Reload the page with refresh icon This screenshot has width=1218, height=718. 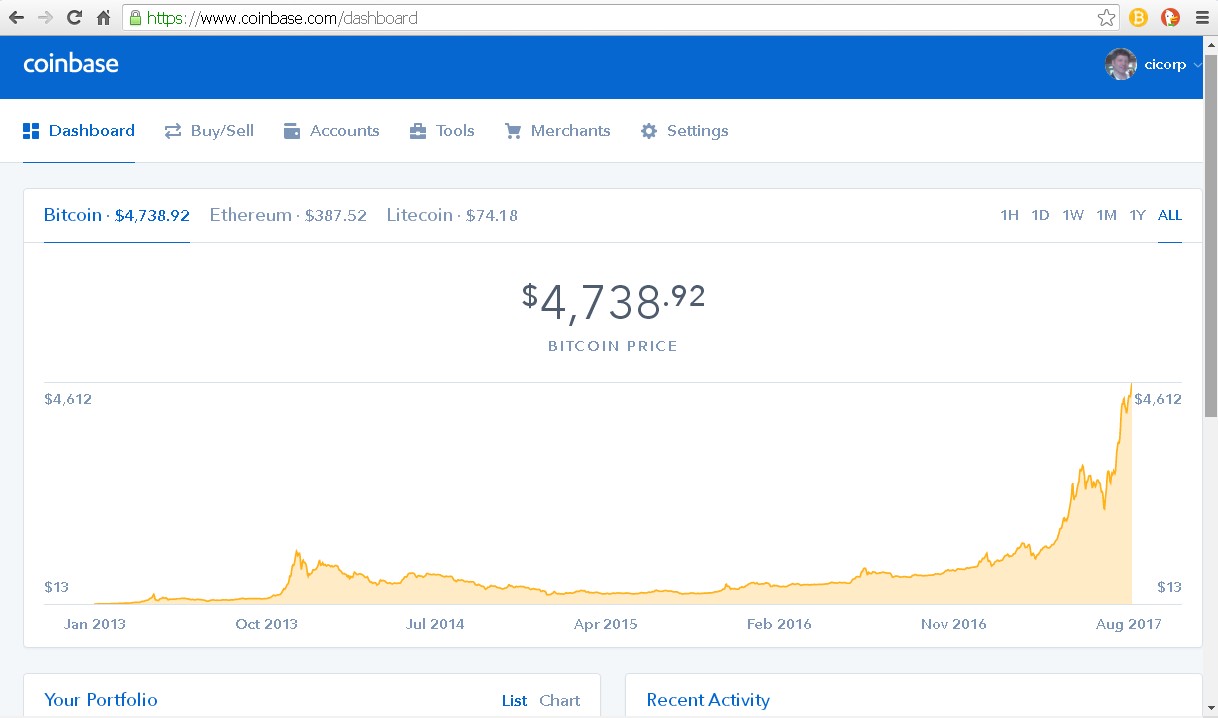(x=74, y=18)
